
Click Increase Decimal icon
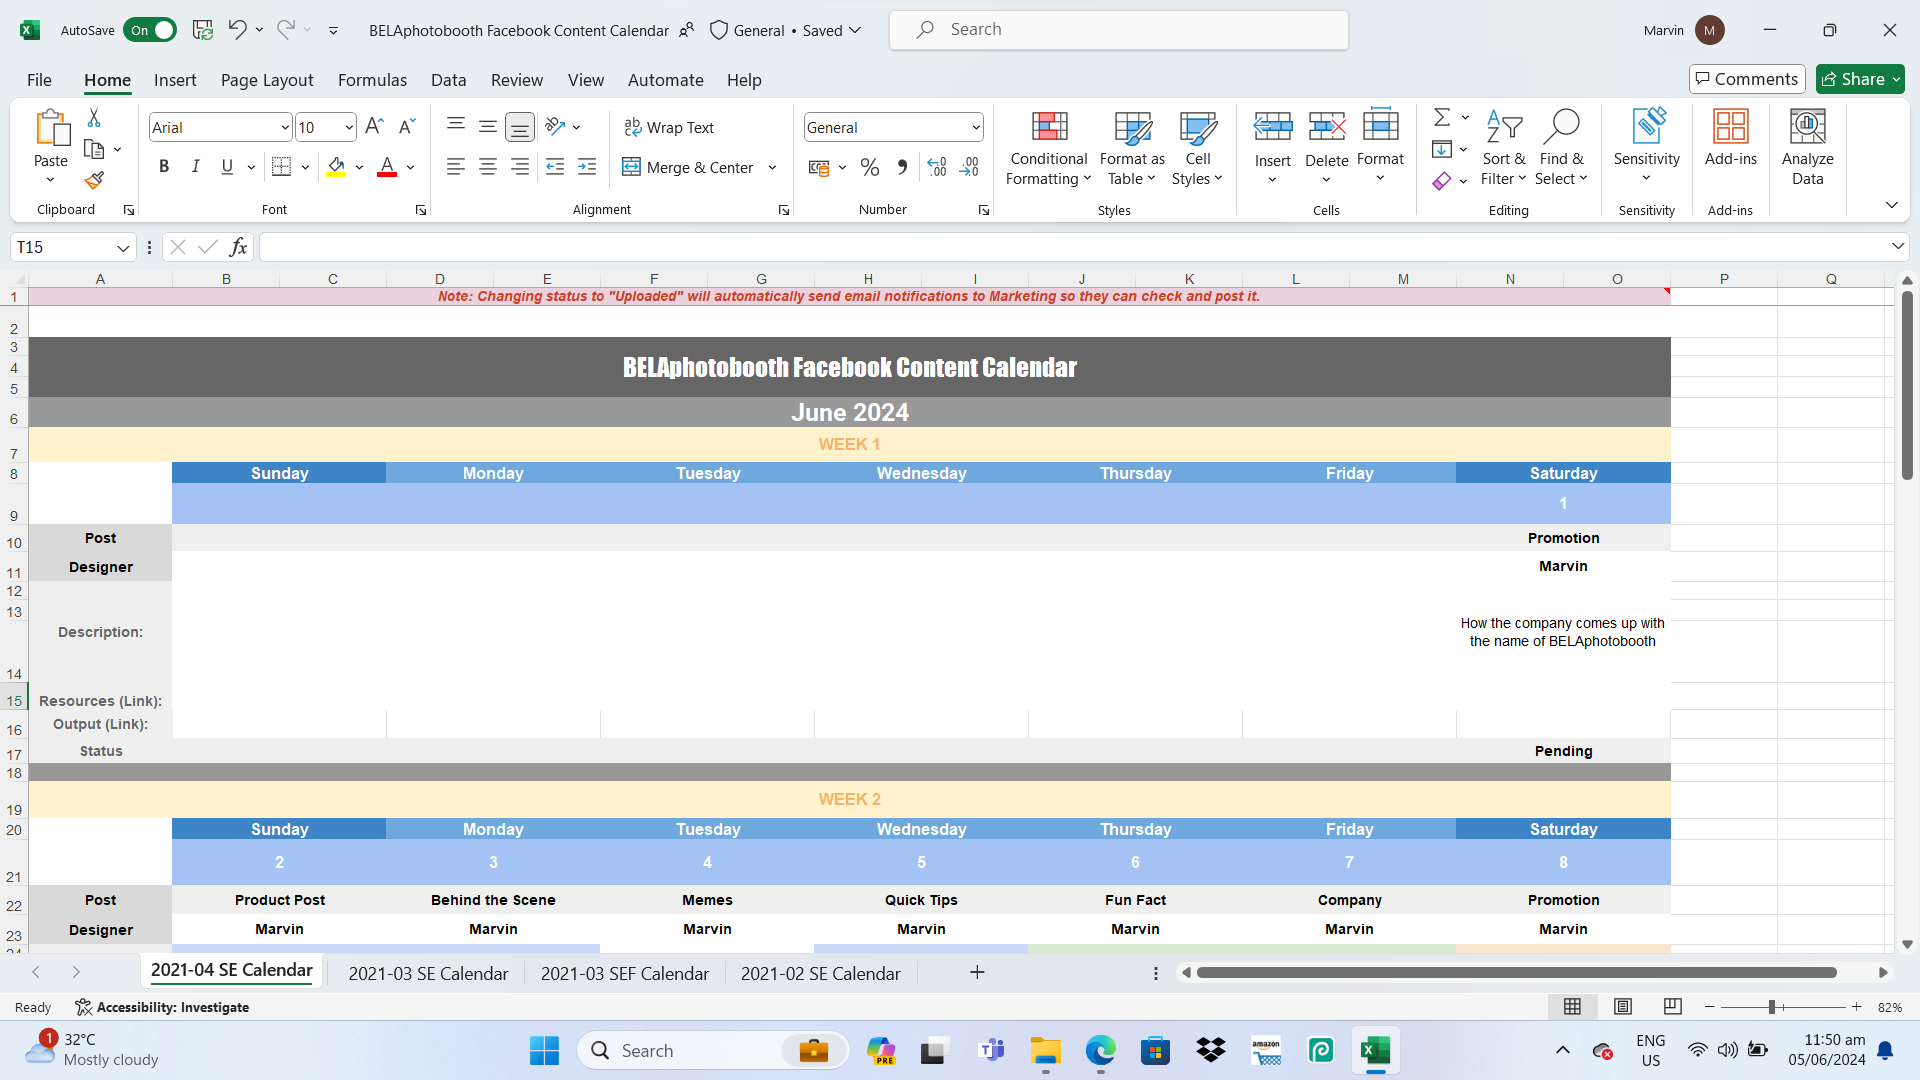click(x=937, y=167)
